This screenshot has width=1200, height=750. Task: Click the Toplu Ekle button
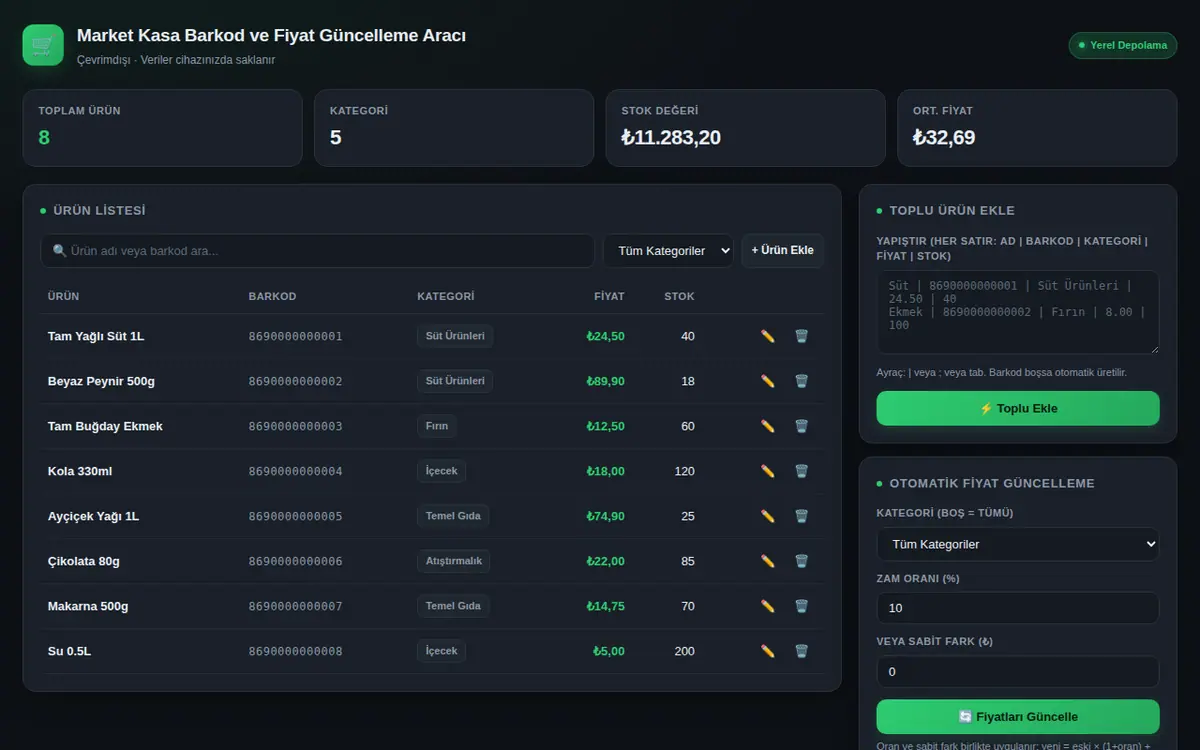pyautogui.click(x=1018, y=408)
